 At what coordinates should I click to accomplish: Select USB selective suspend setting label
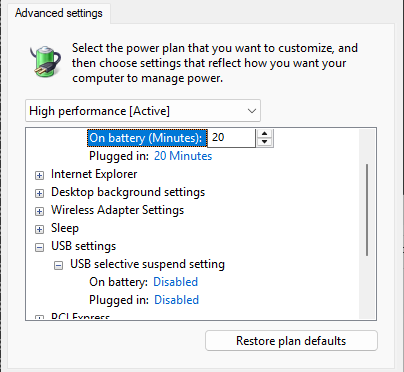(147, 264)
